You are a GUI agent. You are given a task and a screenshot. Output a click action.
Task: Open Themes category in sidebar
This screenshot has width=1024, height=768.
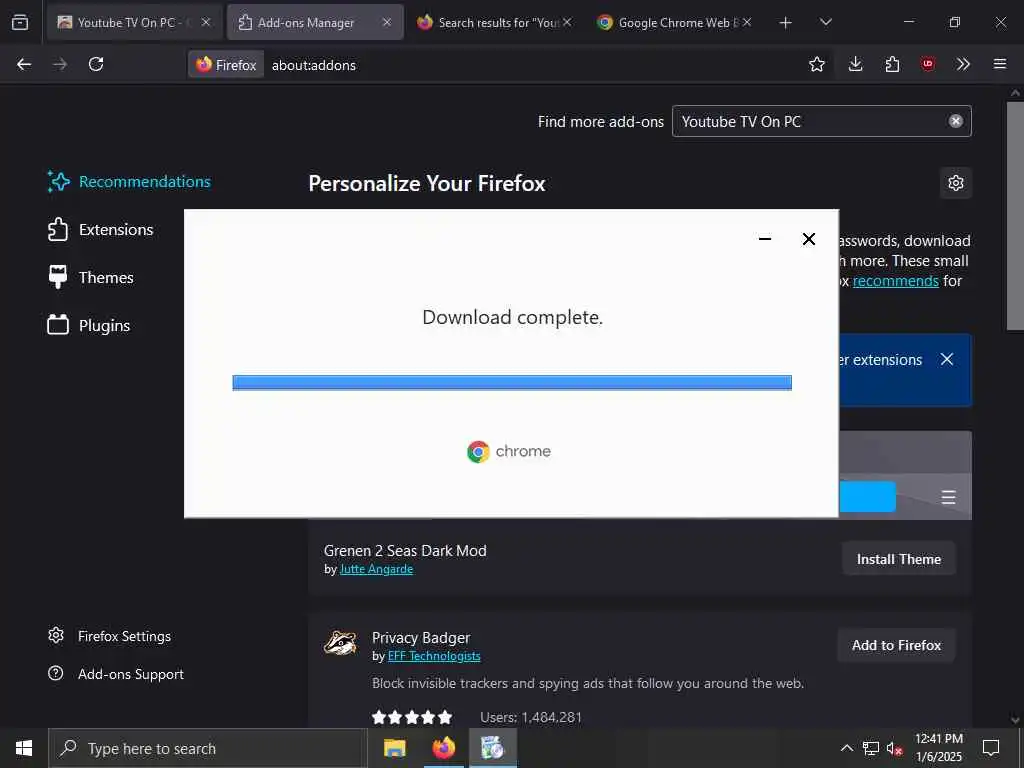pos(91,278)
